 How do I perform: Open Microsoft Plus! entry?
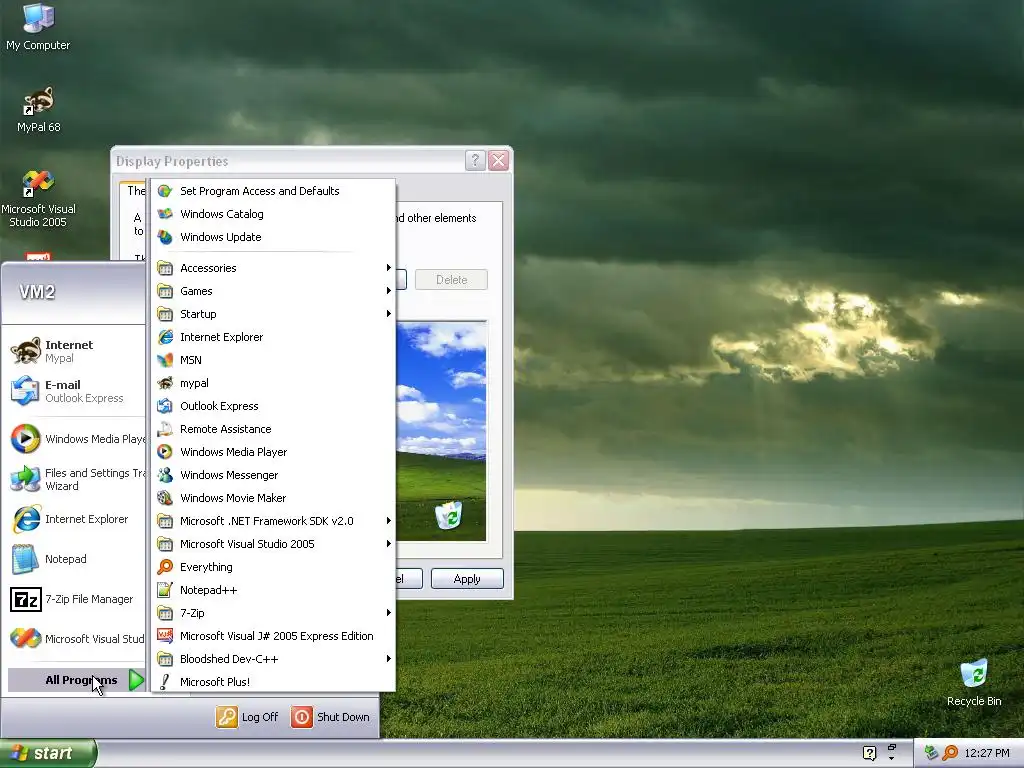point(273,682)
